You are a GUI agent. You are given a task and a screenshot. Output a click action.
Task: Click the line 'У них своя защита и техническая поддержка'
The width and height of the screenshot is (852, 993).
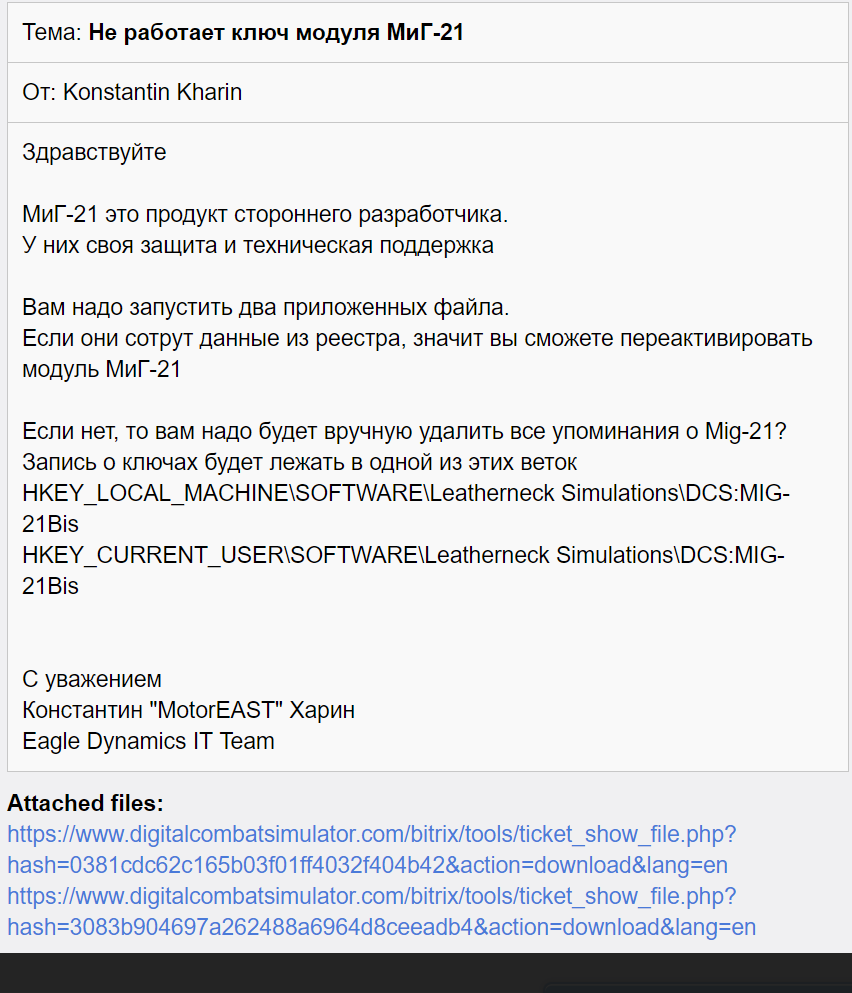point(258,246)
